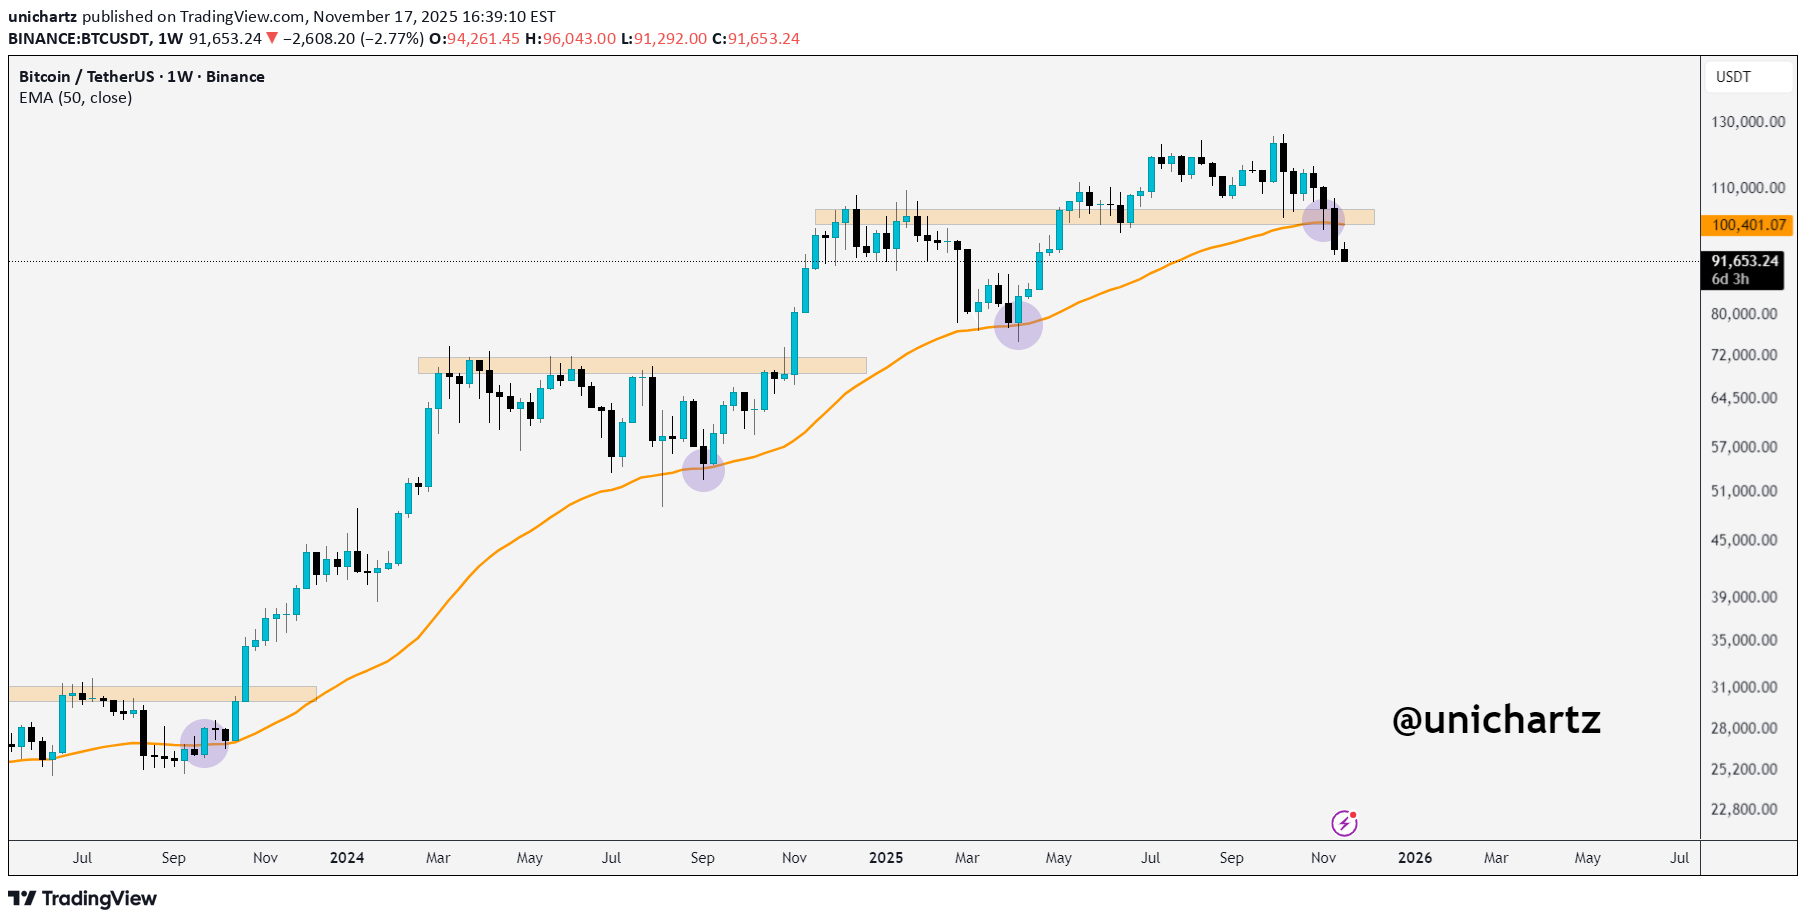Click the 130,000.00 price scale label
The height and width of the screenshot is (922, 1806).
[x=1747, y=122]
